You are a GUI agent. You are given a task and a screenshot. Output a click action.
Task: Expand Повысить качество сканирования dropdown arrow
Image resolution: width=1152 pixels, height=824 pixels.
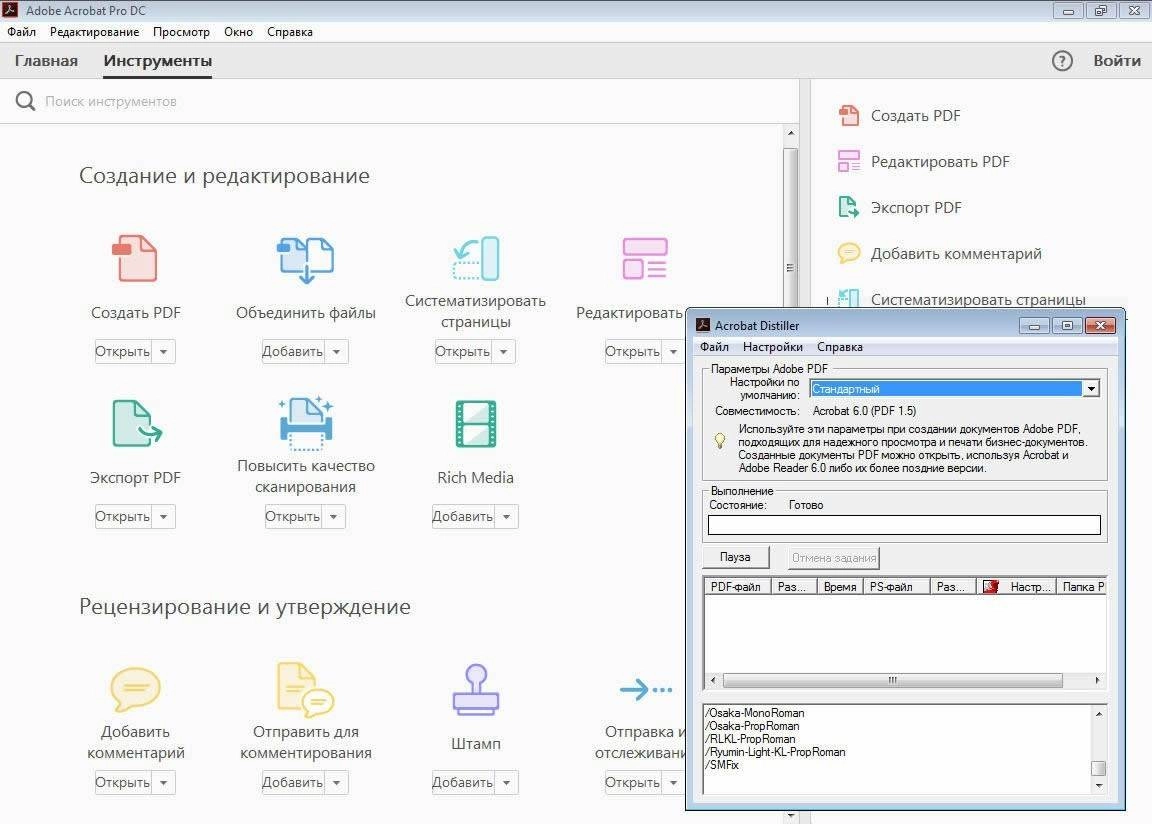tap(334, 517)
